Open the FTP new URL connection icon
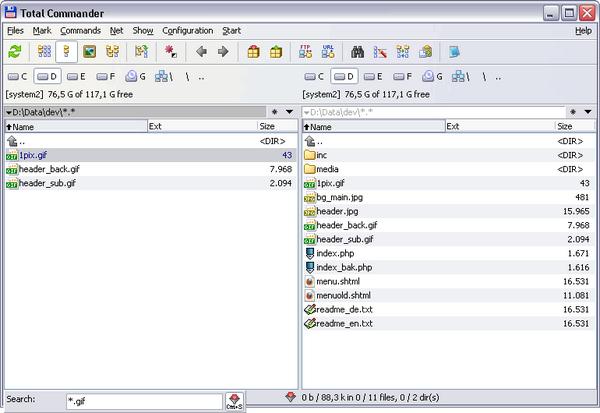 click(328, 52)
